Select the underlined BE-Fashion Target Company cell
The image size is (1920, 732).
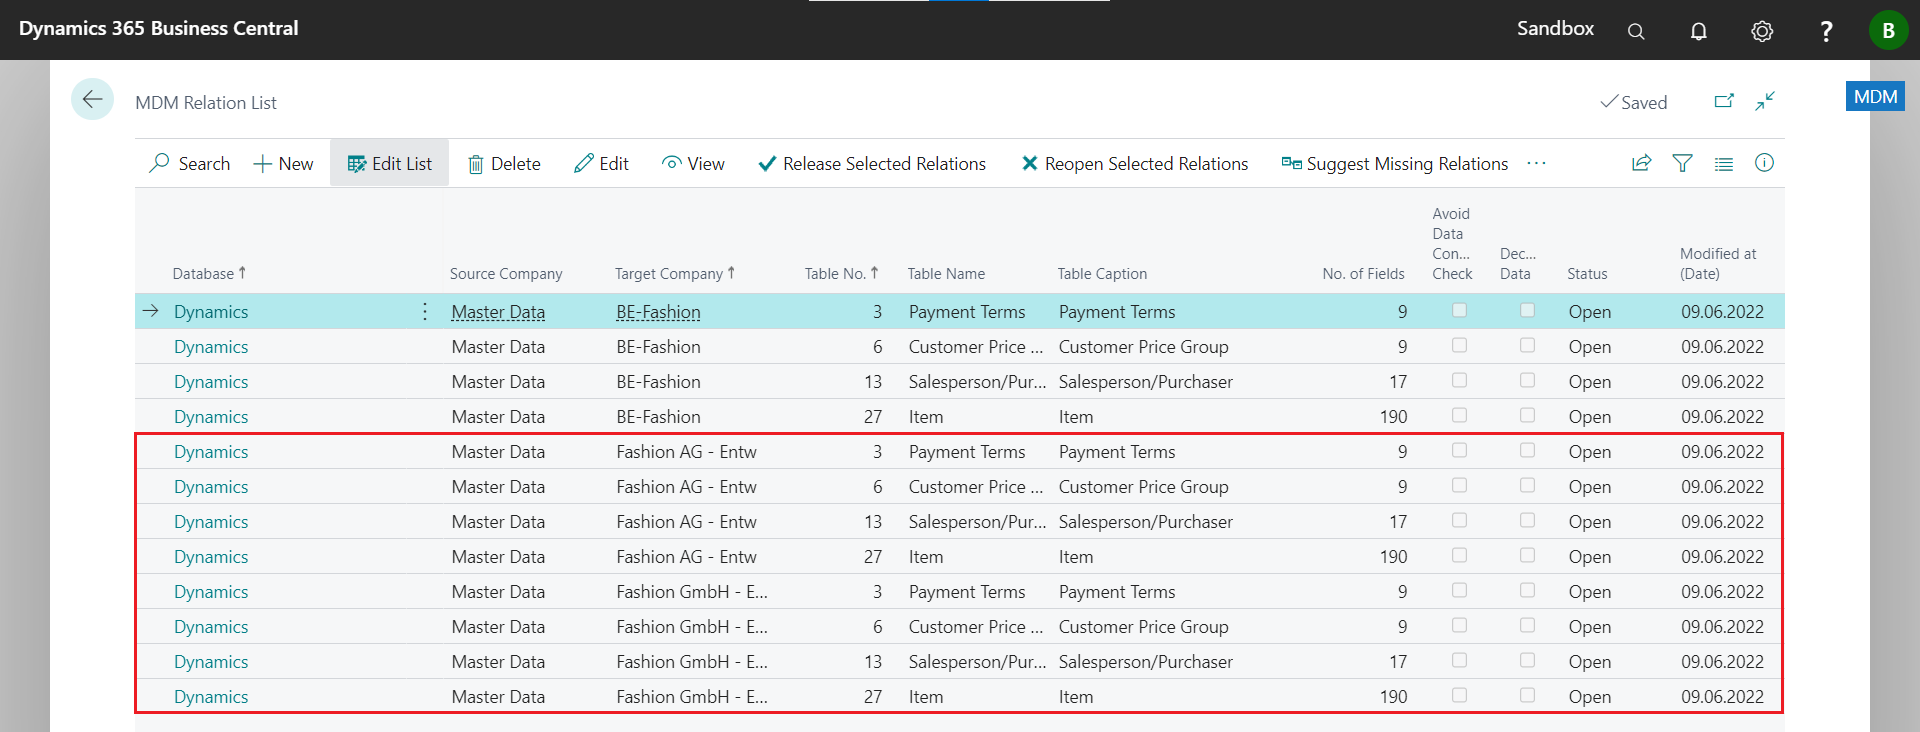tap(658, 312)
